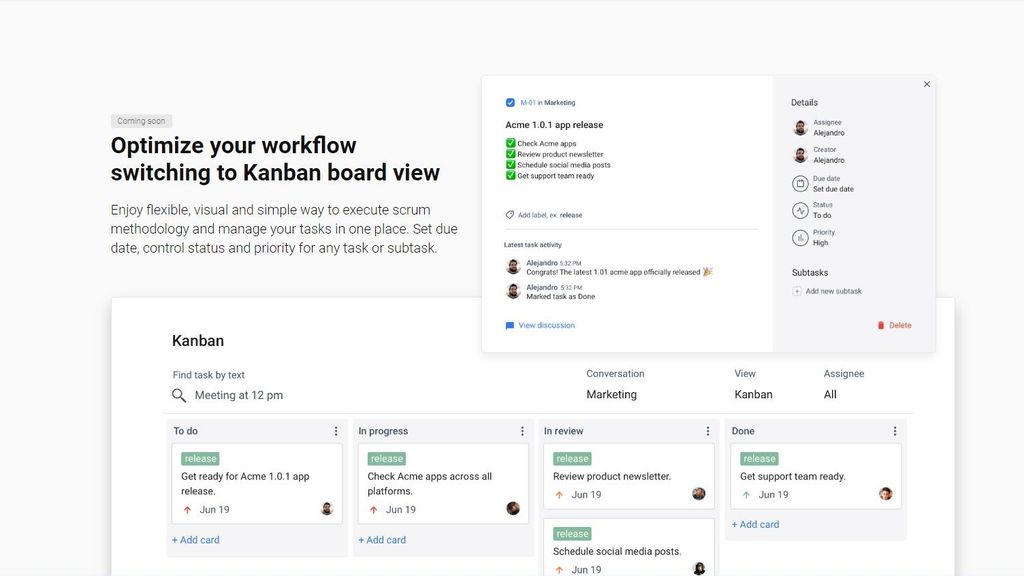The width and height of the screenshot is (1024, 576).
Task: Click Add card under To do
Action: click(196, 540)
